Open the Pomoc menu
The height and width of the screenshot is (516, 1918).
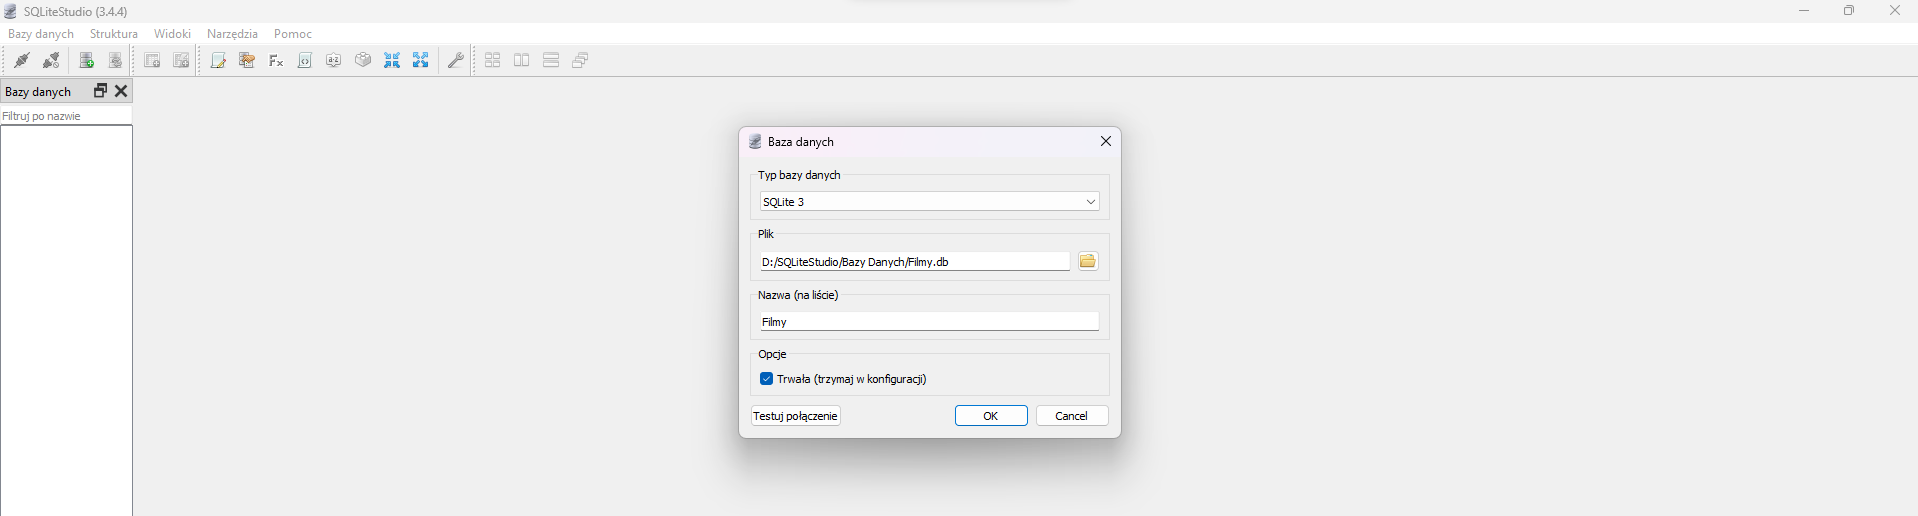[x=293, y=34]
